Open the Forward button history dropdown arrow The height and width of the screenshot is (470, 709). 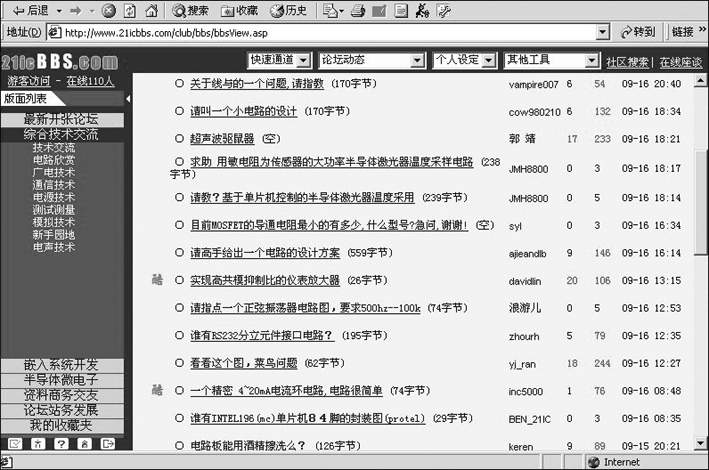(92, 11)
